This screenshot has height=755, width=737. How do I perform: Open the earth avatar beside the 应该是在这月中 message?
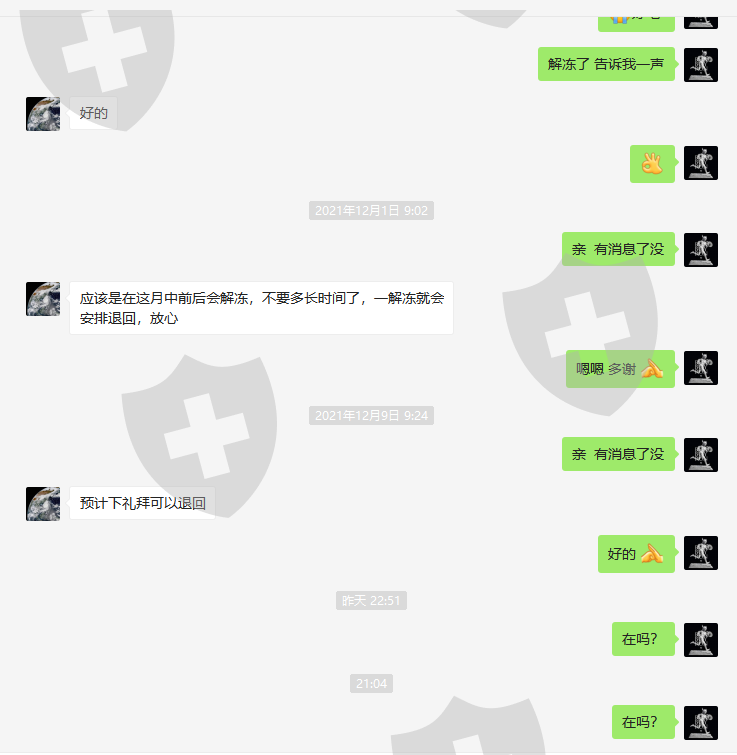(43, 299)
